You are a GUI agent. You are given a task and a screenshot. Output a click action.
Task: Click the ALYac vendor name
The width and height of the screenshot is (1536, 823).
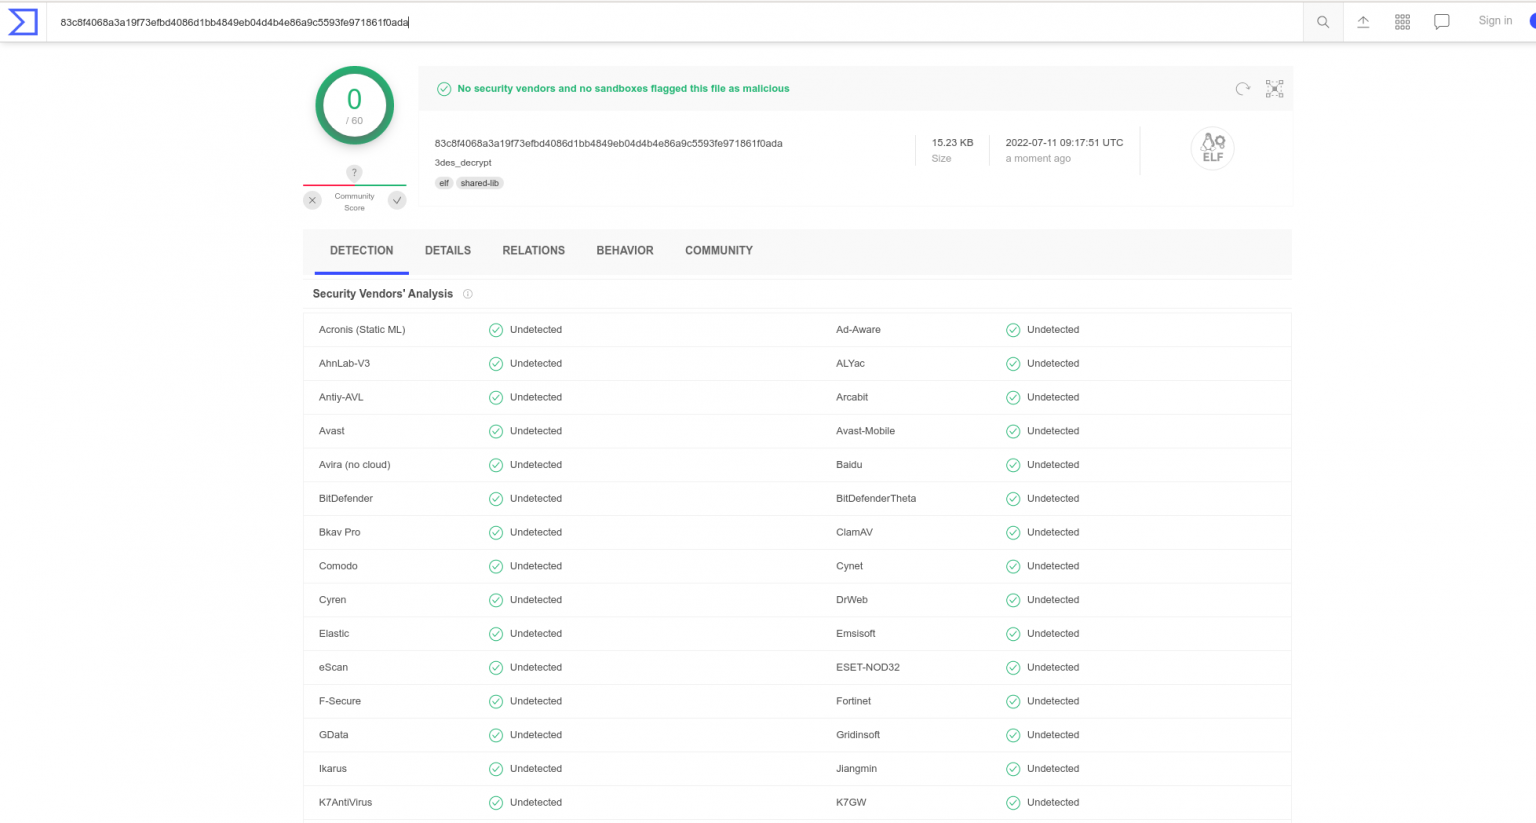(850, 364)
